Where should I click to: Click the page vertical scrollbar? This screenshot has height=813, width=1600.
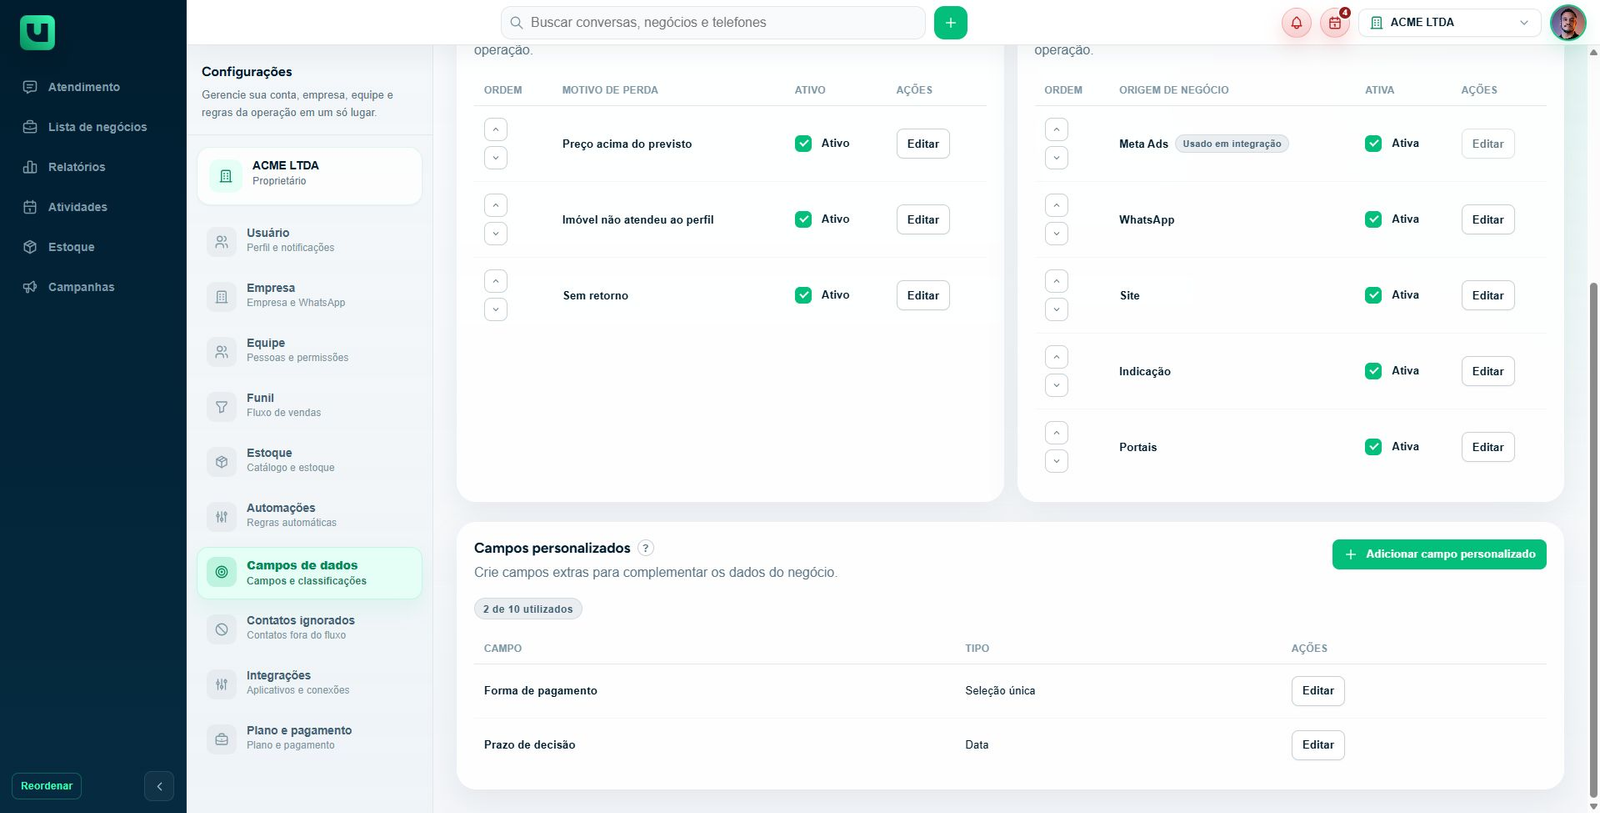click(1593, 540)
